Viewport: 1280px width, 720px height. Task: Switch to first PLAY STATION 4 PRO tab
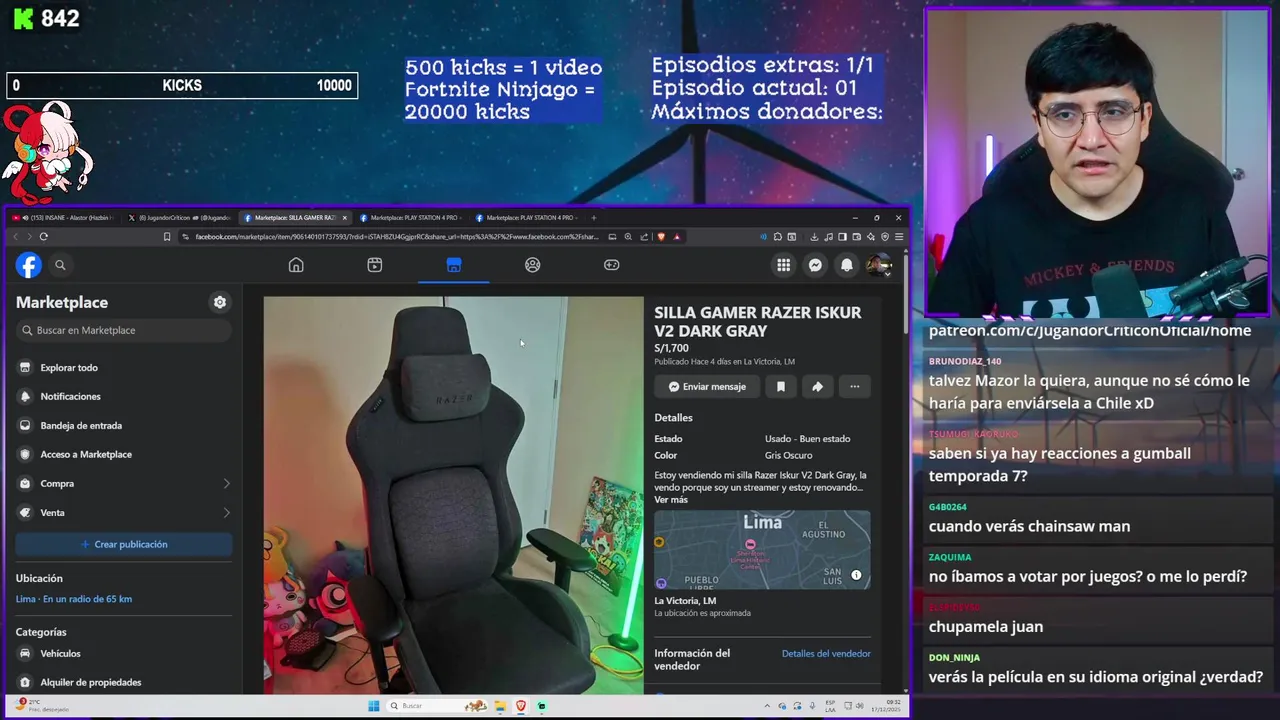click(412, 218)
